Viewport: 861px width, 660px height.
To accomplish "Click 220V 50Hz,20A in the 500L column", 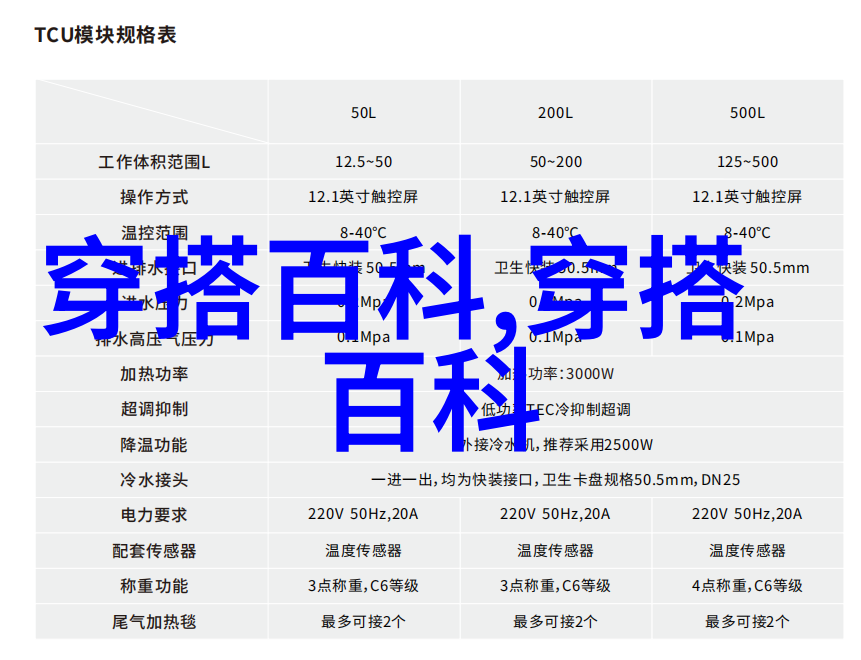I will [x=747, y=515].
